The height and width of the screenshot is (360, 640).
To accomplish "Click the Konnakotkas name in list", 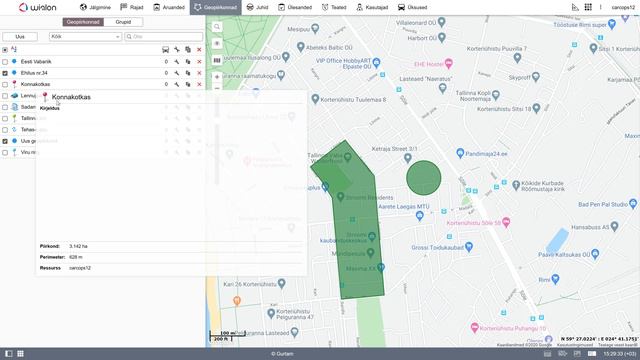I will [x=36, y=84].
